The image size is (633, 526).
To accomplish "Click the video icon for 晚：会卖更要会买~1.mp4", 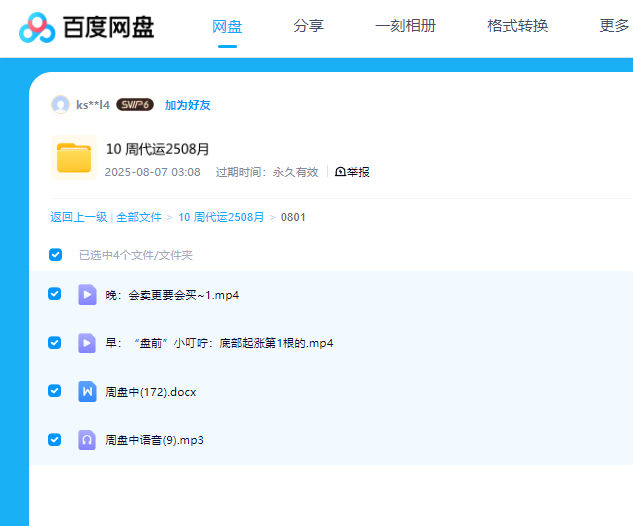I will click(x=87, y=295).
